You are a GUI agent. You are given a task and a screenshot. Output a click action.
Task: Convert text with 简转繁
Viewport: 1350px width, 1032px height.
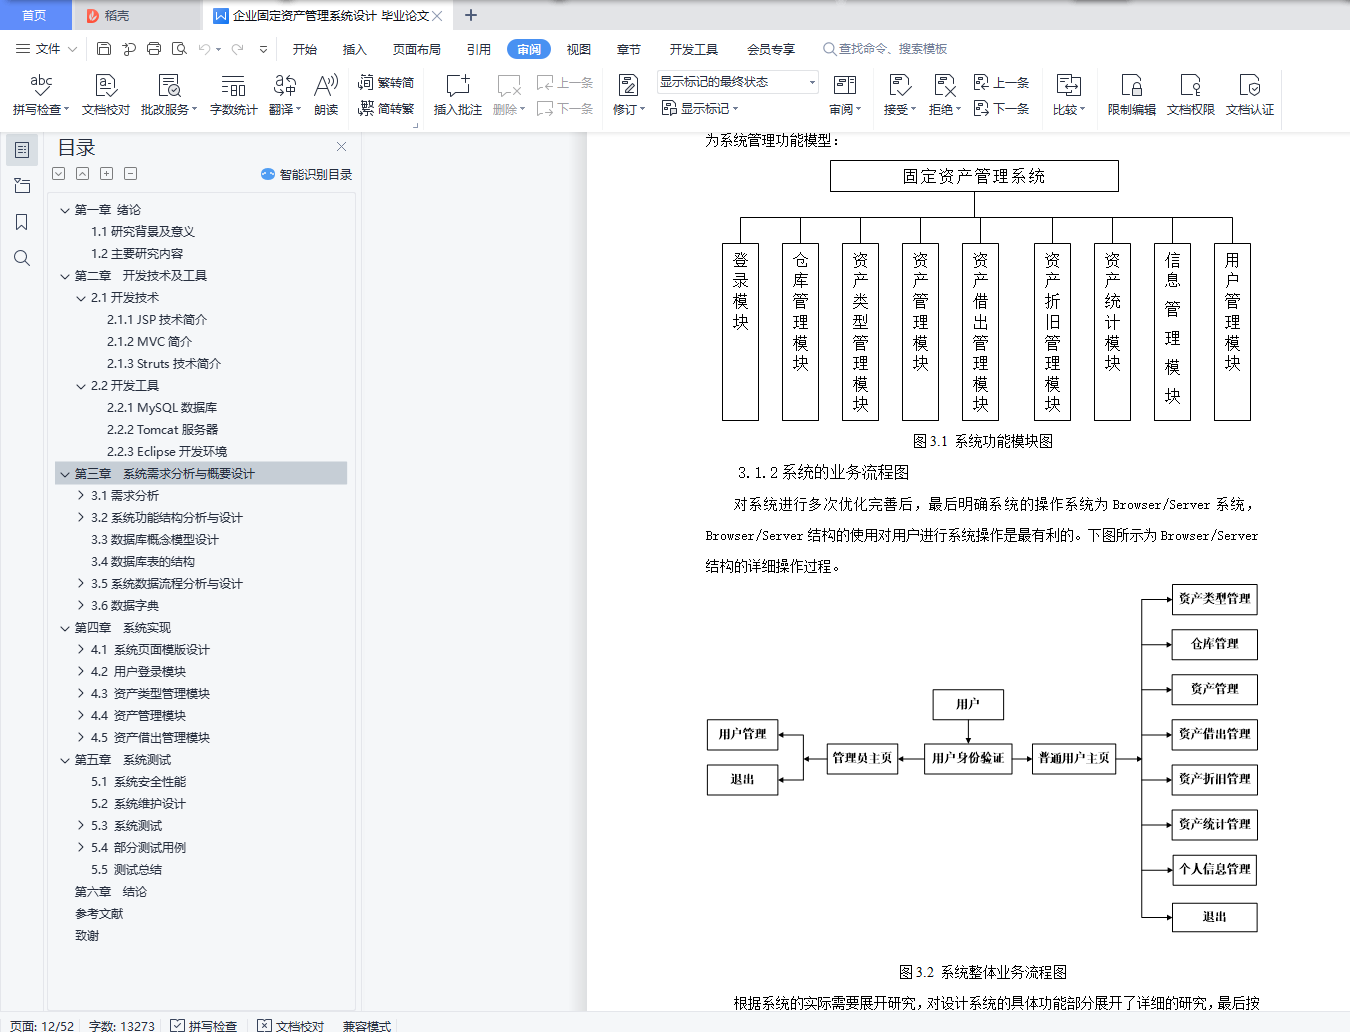(x=386, y=108)
